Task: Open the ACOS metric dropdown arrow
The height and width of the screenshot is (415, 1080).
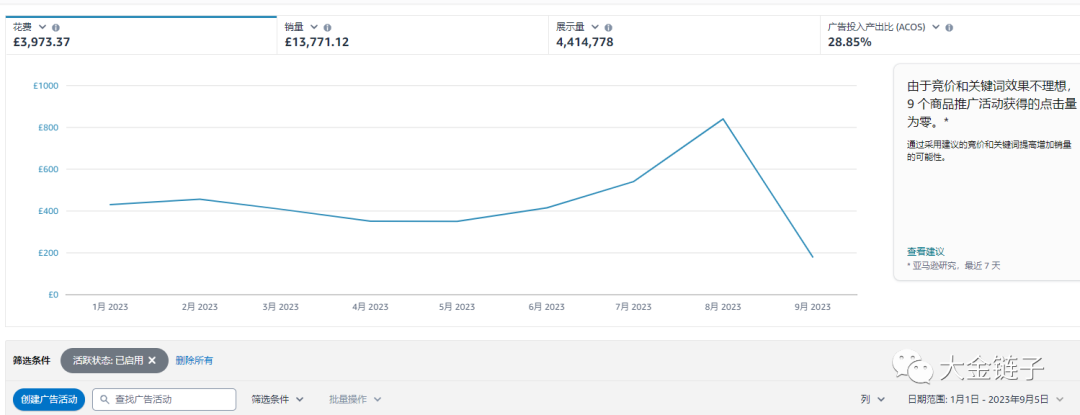Action: click(x=935, y=27)
